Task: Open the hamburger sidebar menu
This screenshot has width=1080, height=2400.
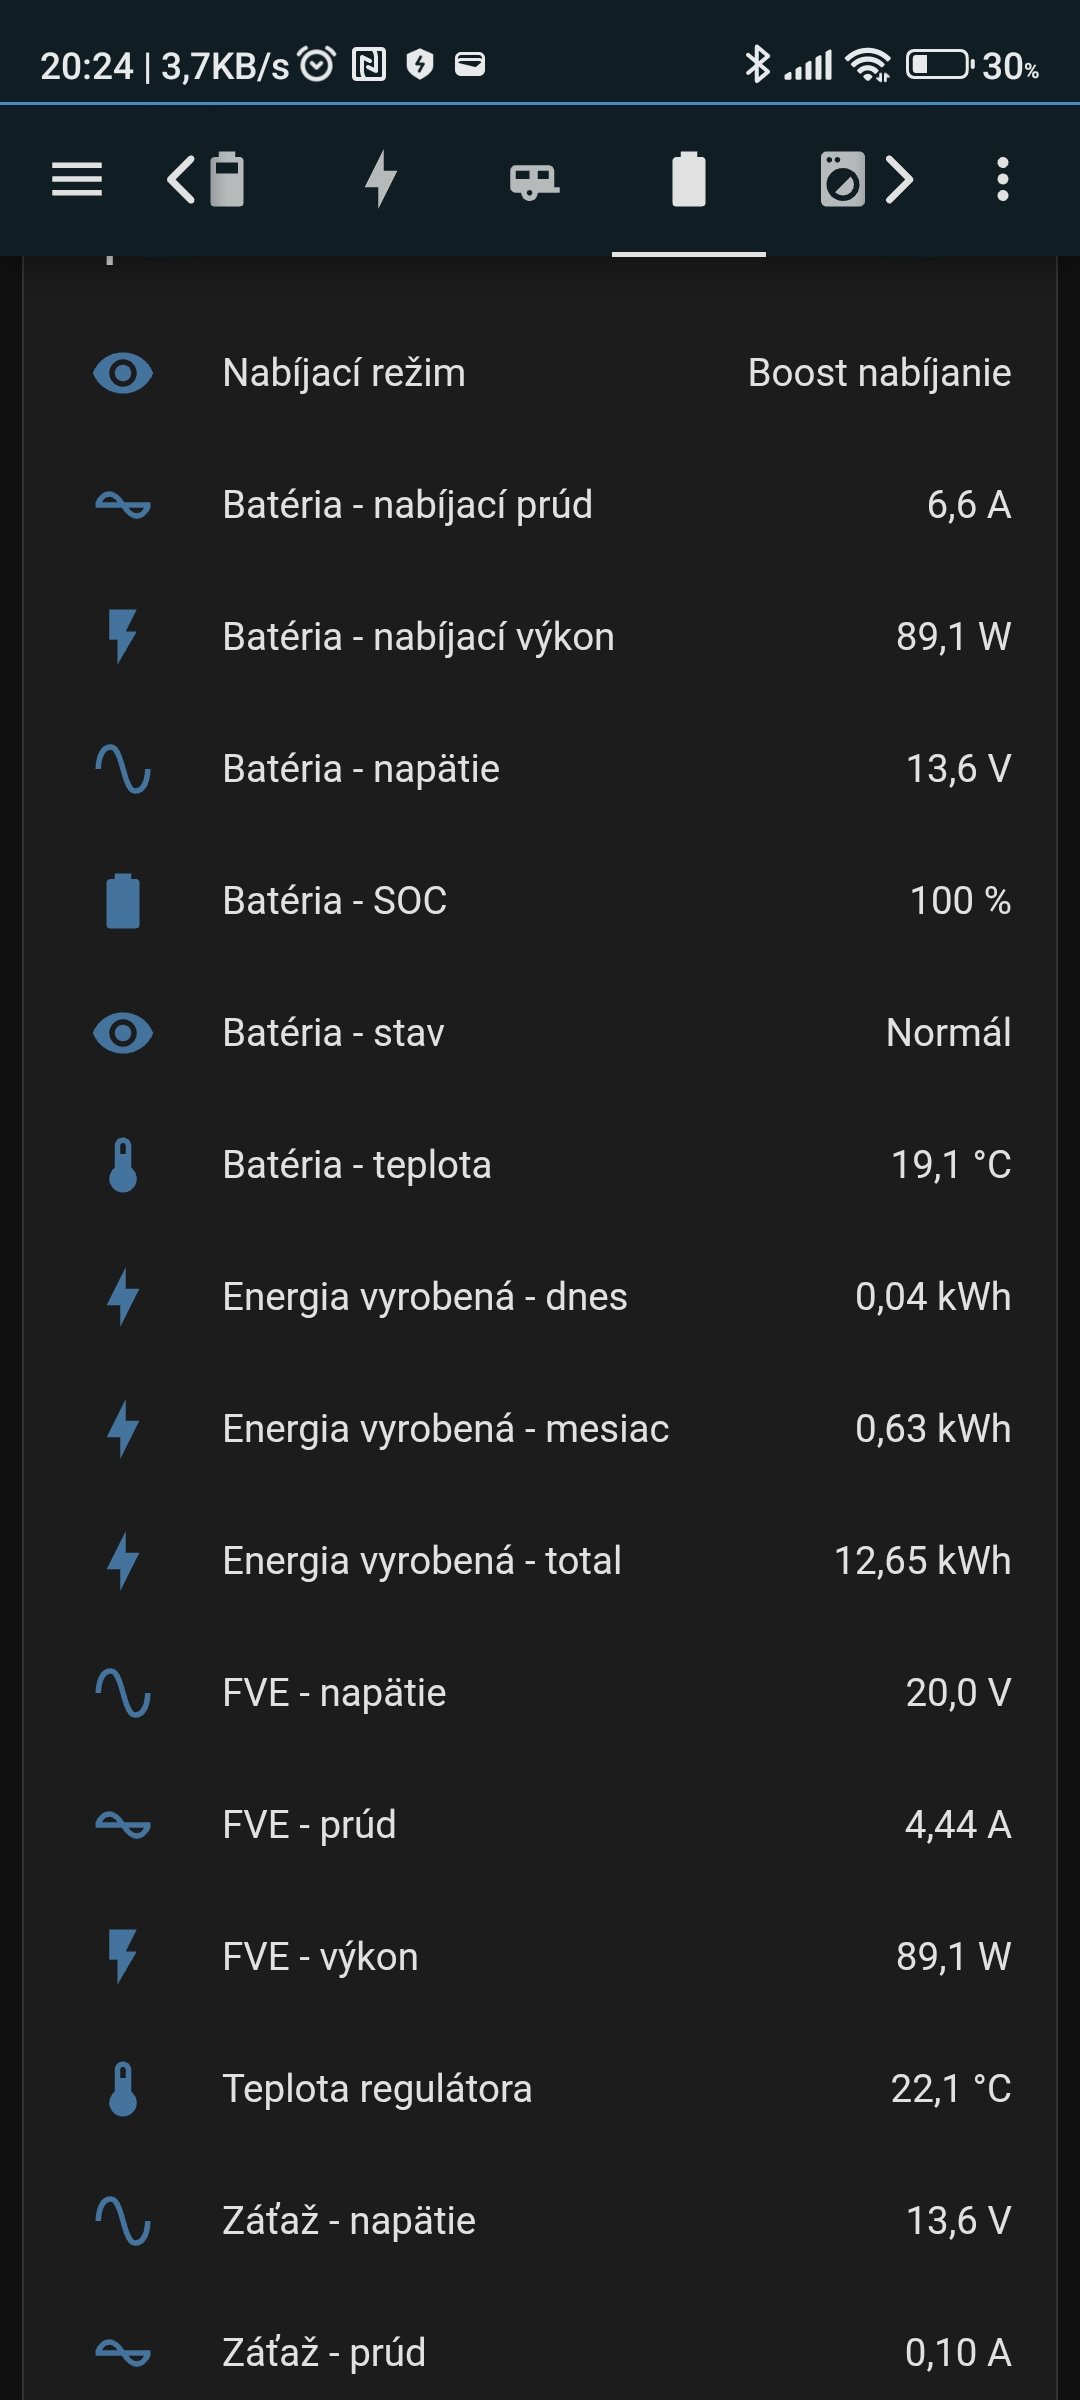Action: pyautogui.click(x=77, y=180)
